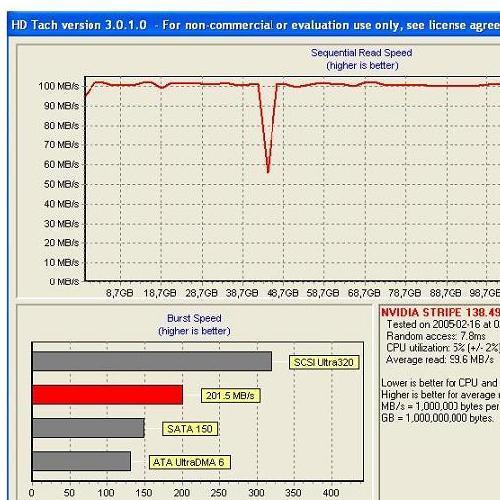500x500 pixels.
Task: Click the 90 MB/s axis label
Action: [61, 106]
